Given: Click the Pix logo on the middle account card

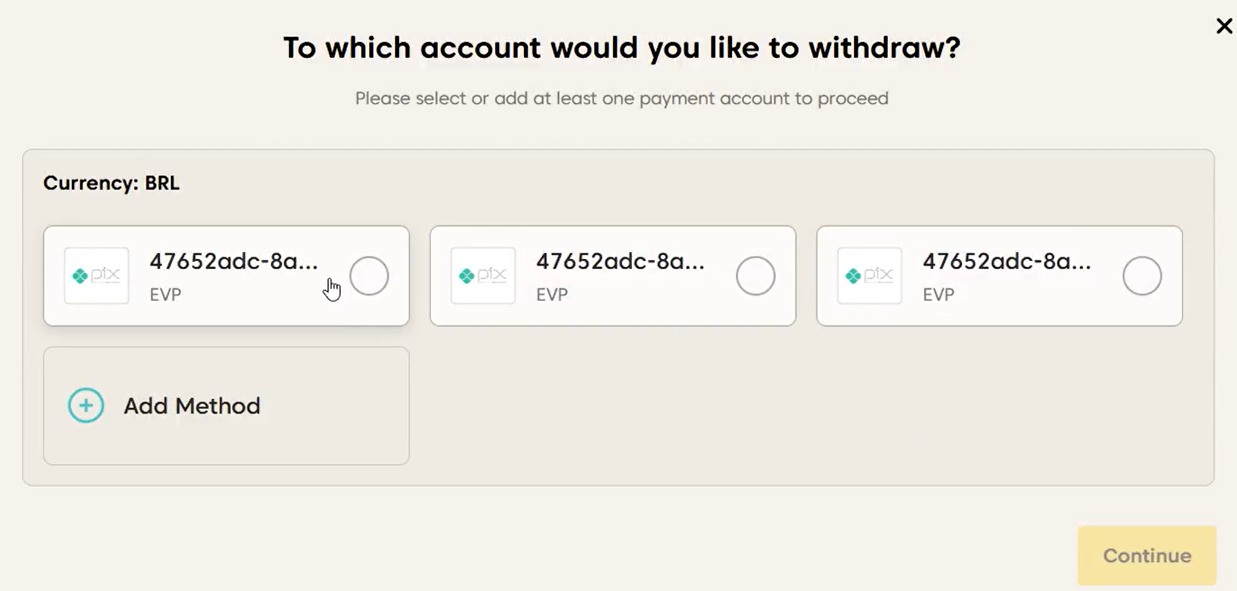Looking at the screenshot, I should 483,276.
